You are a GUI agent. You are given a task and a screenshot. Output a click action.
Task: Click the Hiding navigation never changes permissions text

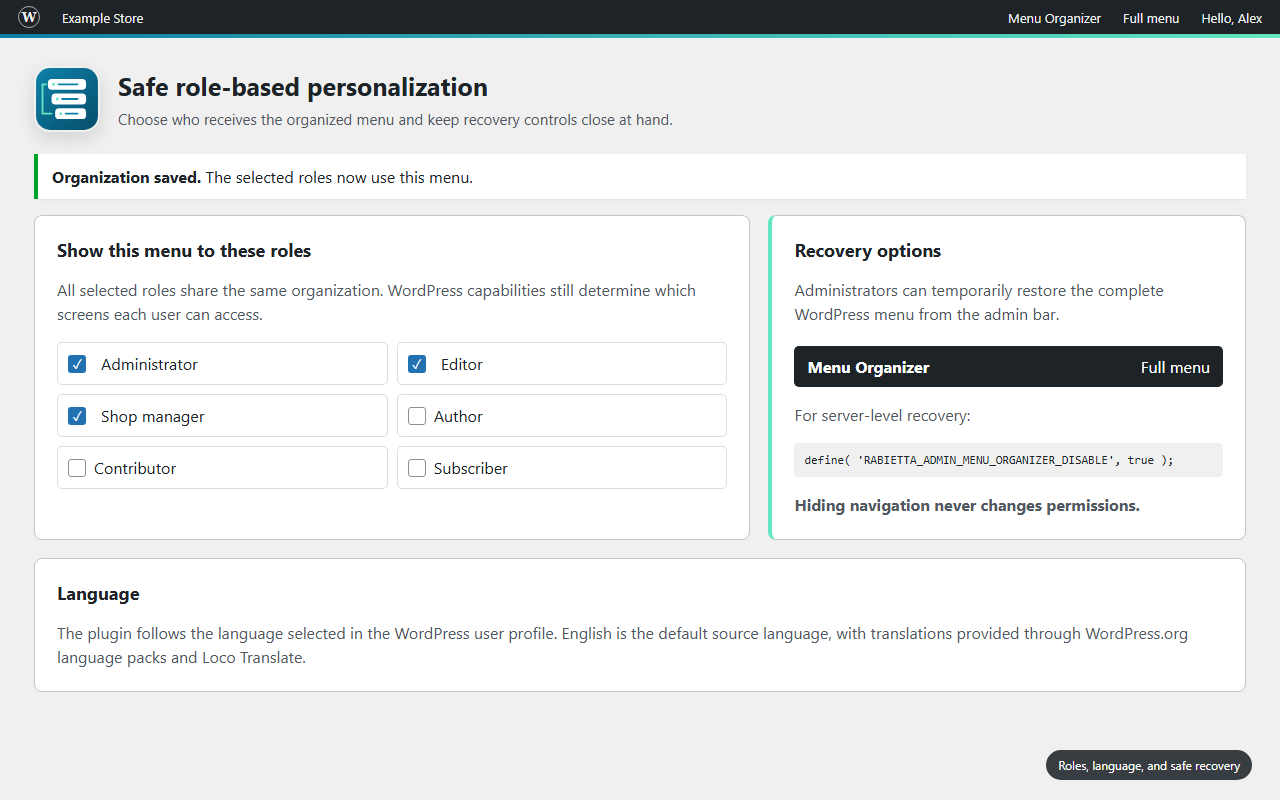pos(967,505)
